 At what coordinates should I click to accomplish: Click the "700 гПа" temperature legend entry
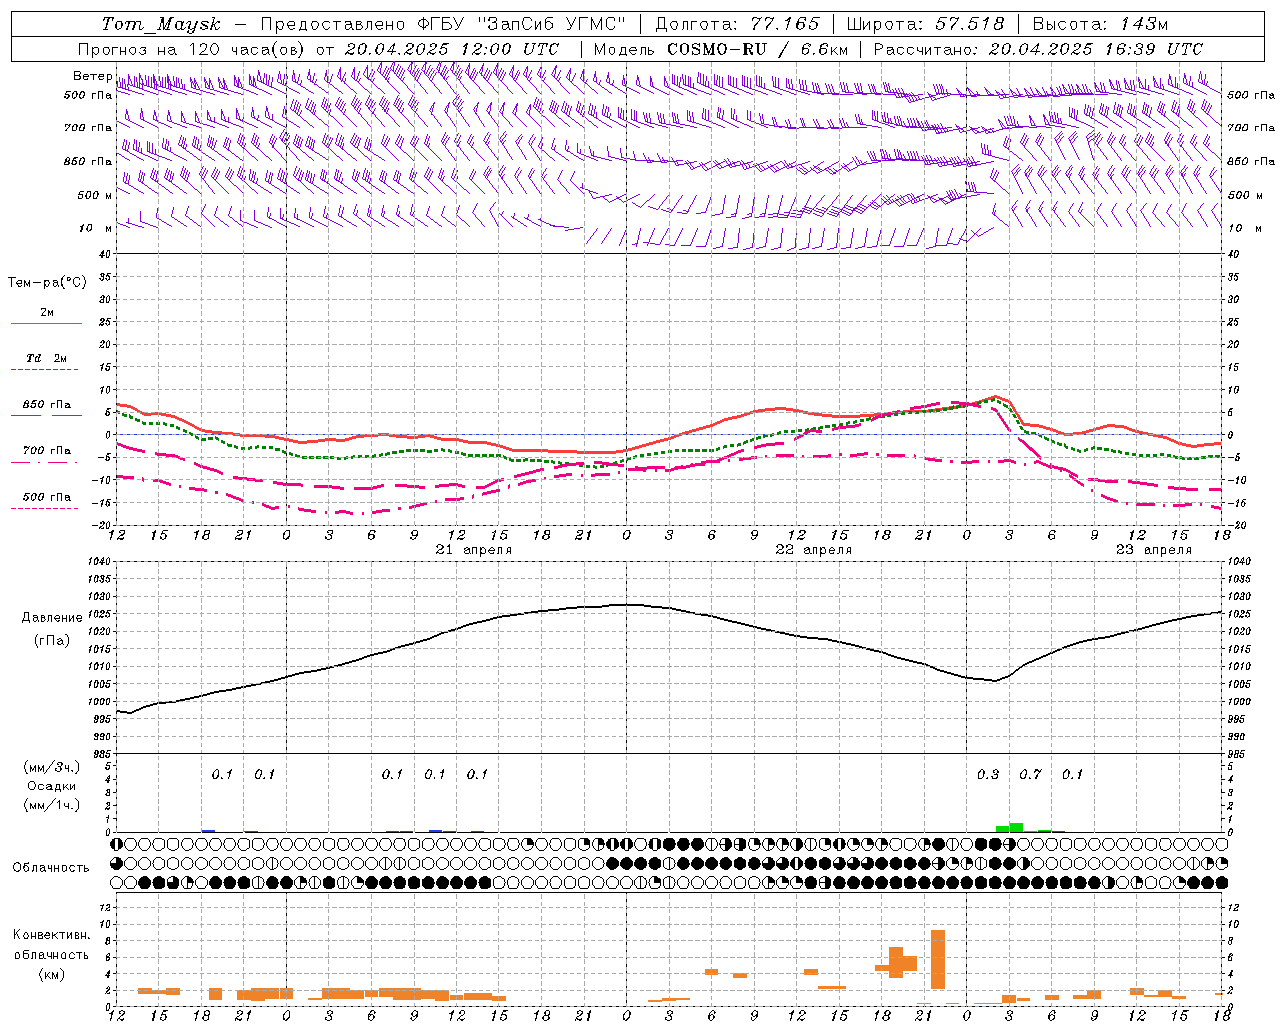pos(47,451)
